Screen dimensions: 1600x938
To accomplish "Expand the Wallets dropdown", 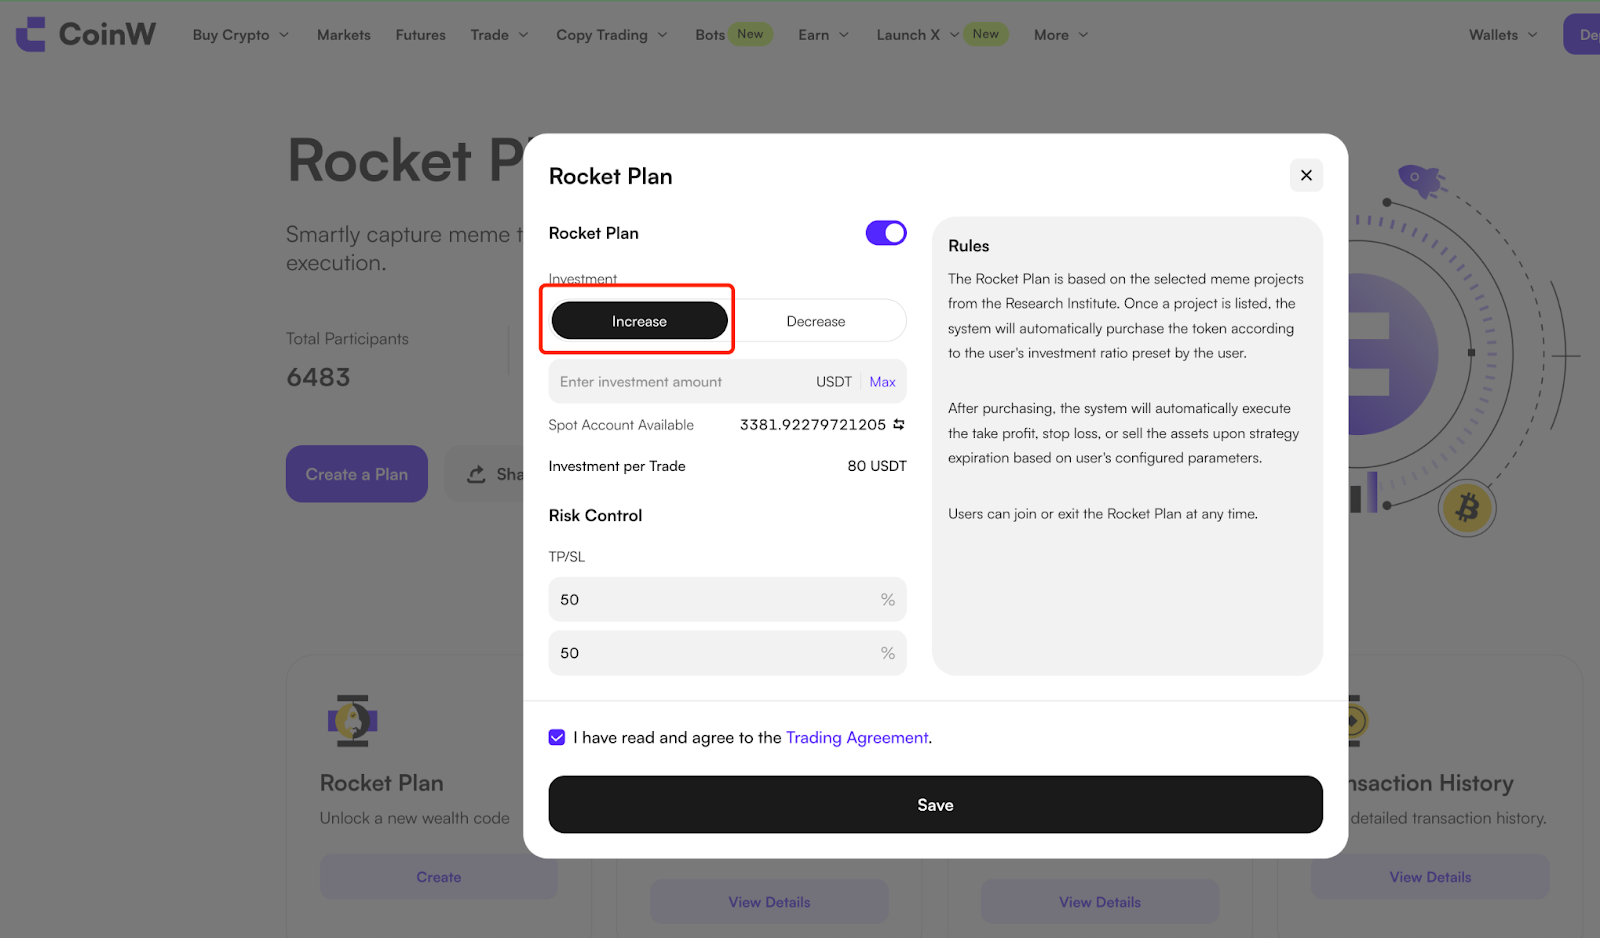I will click(x=1503, y=35).
